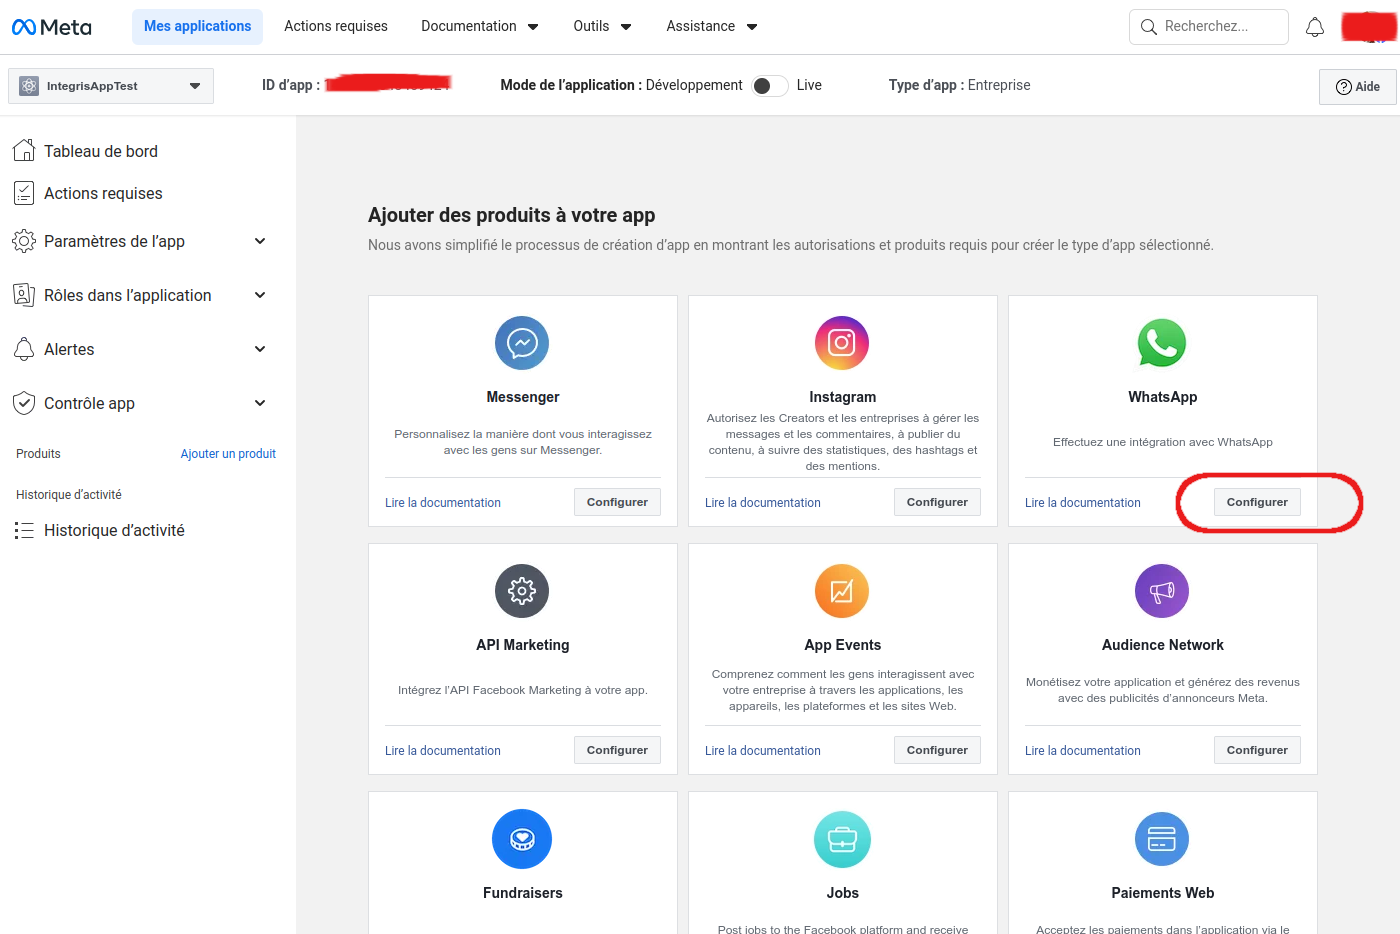Screen dimensions: 1400x934
Task: Click the Messenger product icon
Action: pos(522,343)
